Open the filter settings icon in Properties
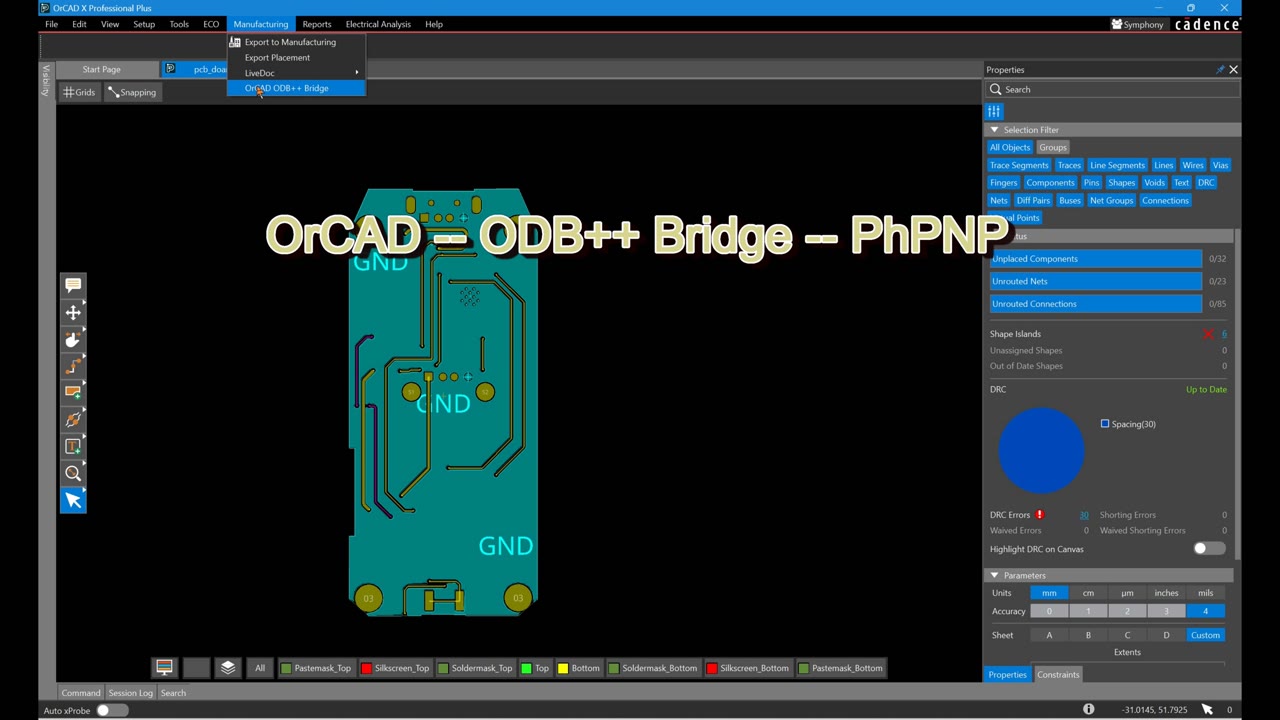Viewport: 1280px width, 720px height. point(994,111)
